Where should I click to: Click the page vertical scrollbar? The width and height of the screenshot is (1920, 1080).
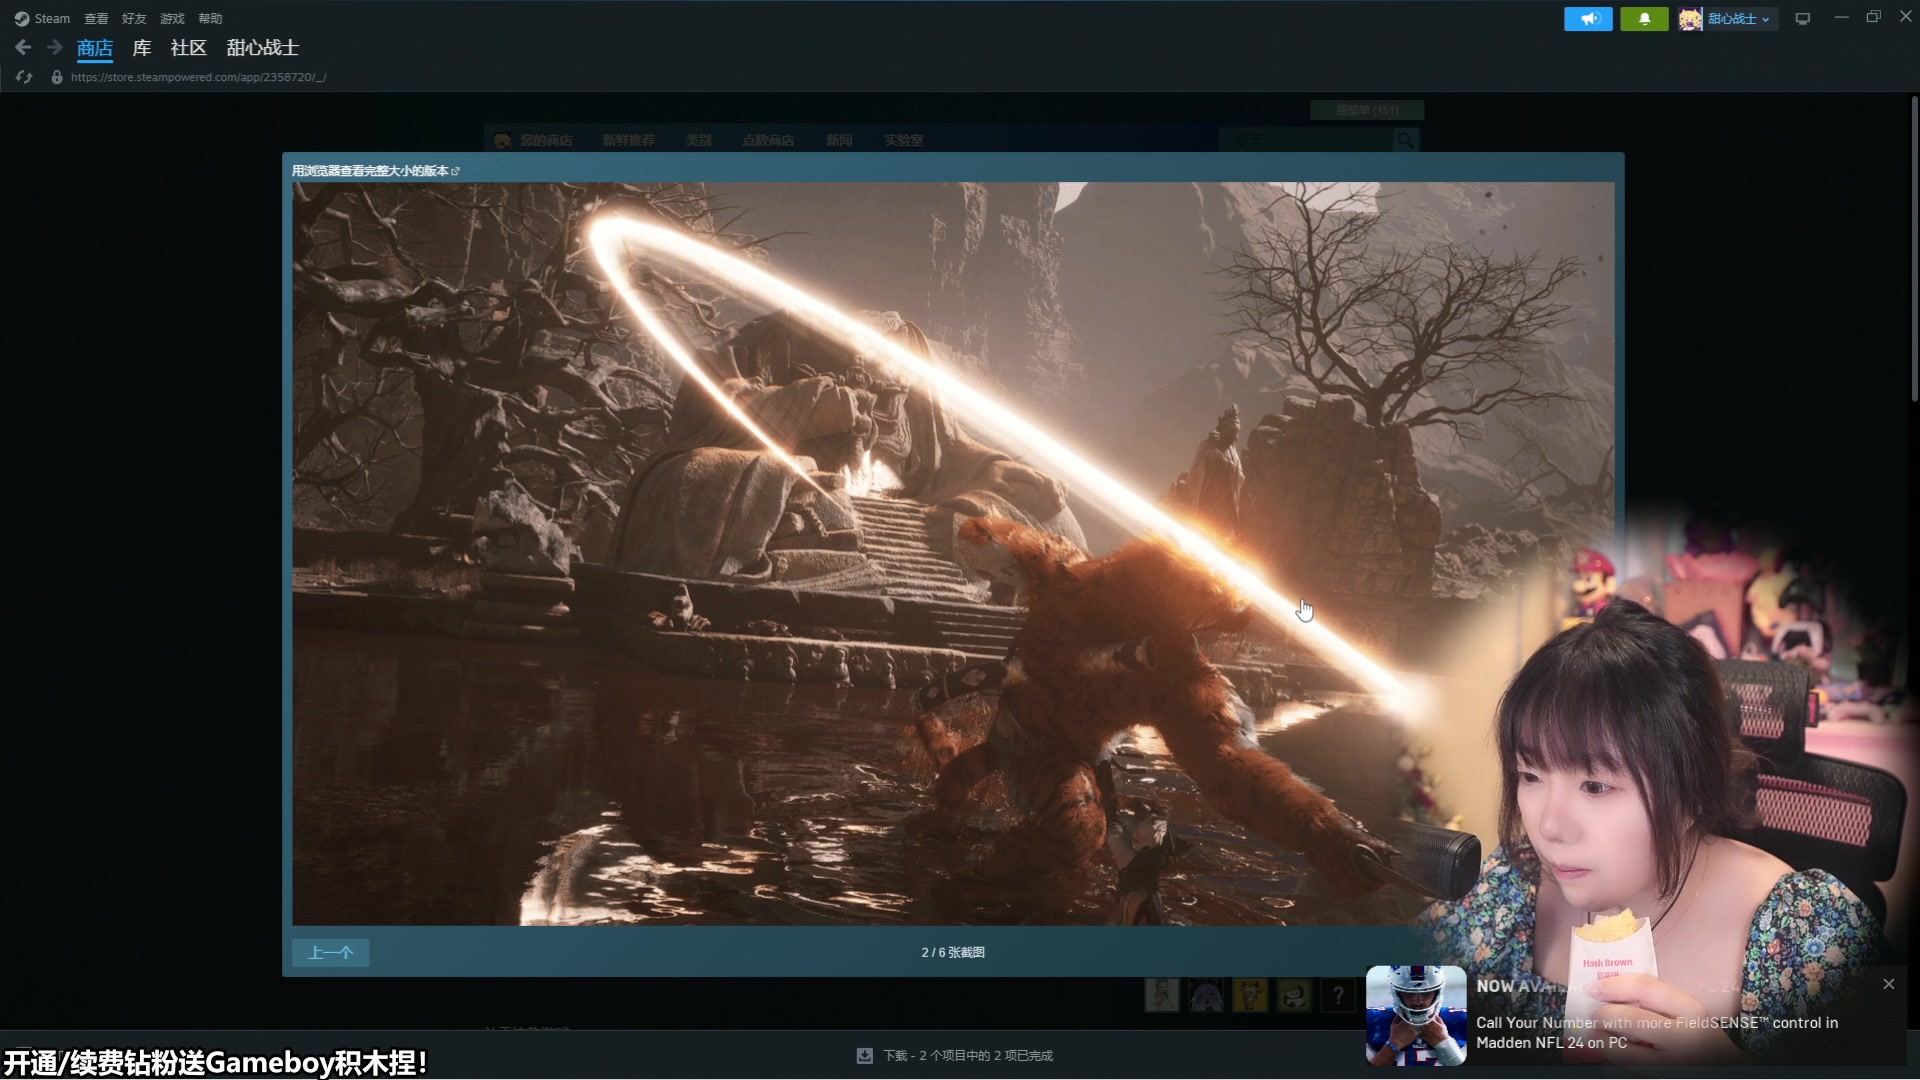(1914, 250)
